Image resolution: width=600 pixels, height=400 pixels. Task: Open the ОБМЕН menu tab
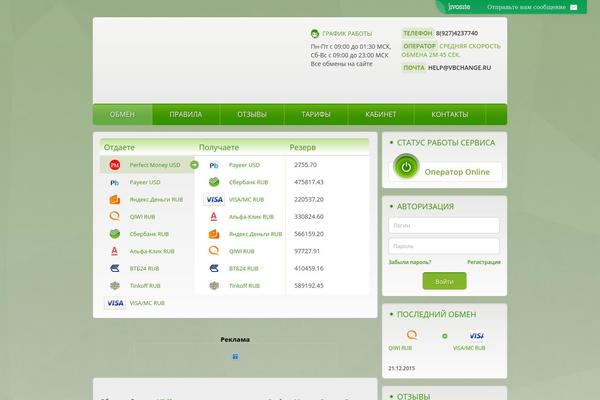pyautogui.click(x=122, y=114)
